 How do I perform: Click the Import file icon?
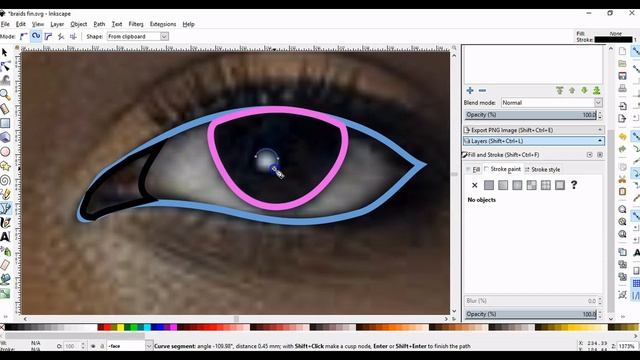622,106
